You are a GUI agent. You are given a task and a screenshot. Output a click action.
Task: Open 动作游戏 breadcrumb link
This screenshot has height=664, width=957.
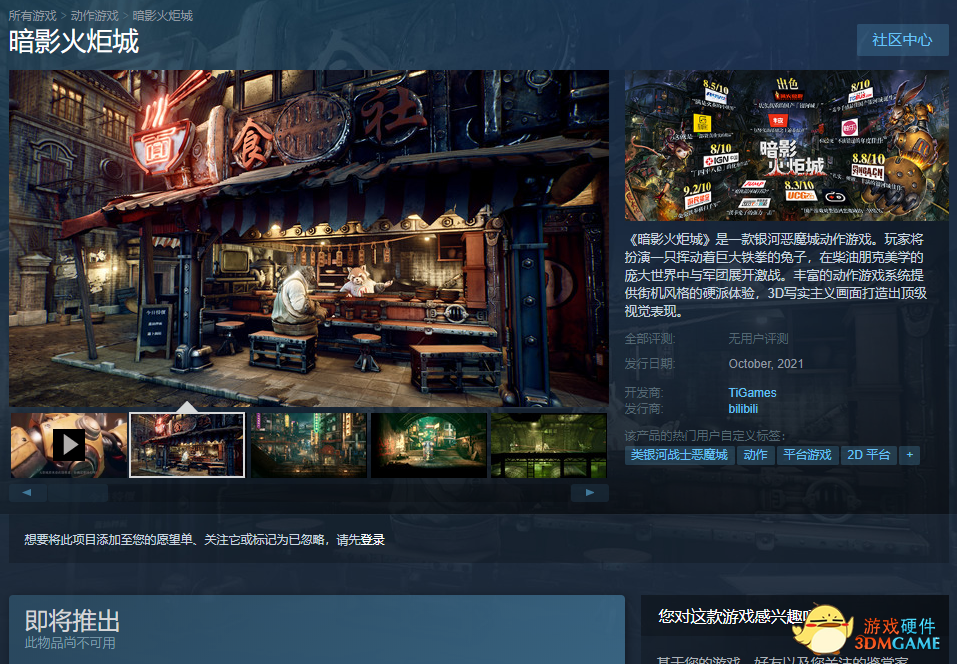pos(95,16)
